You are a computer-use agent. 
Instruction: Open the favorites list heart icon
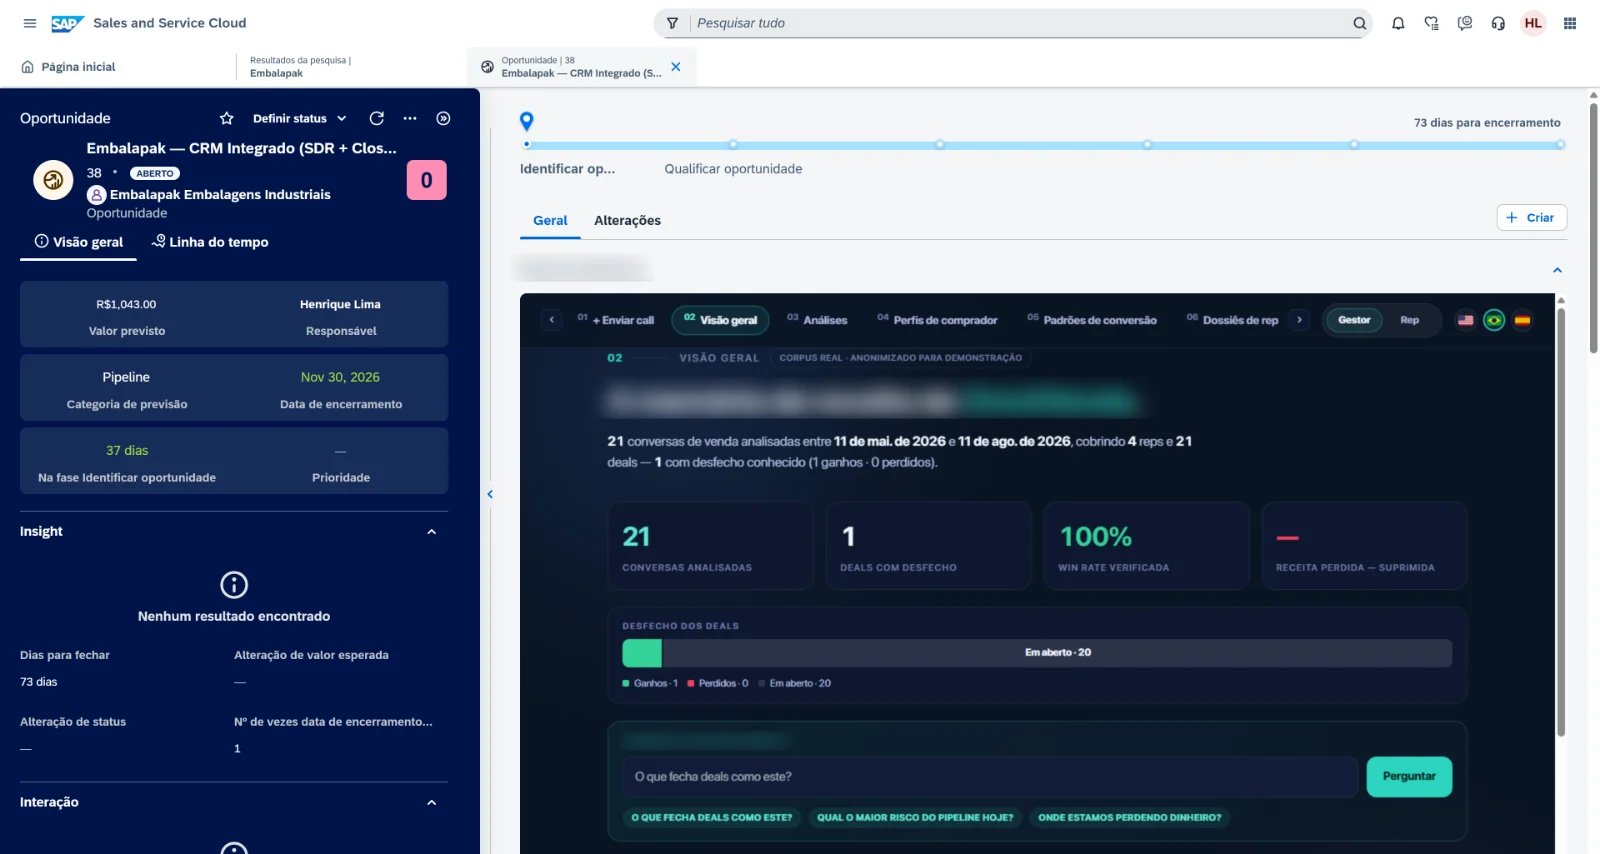(x=1432, y=23)
